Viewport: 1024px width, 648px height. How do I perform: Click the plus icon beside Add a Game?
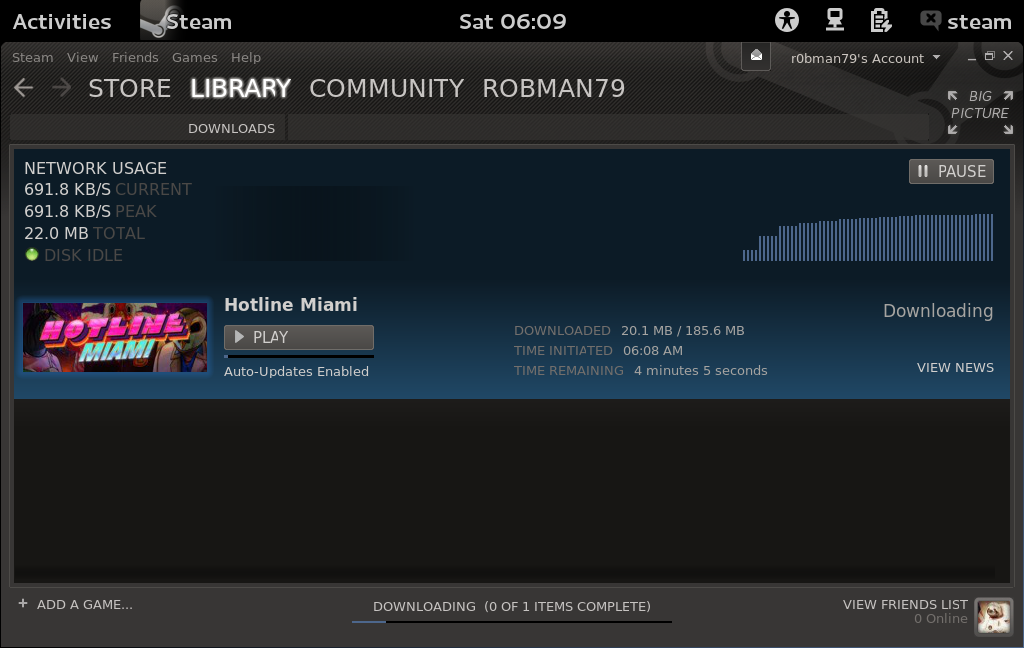[23, 604]
